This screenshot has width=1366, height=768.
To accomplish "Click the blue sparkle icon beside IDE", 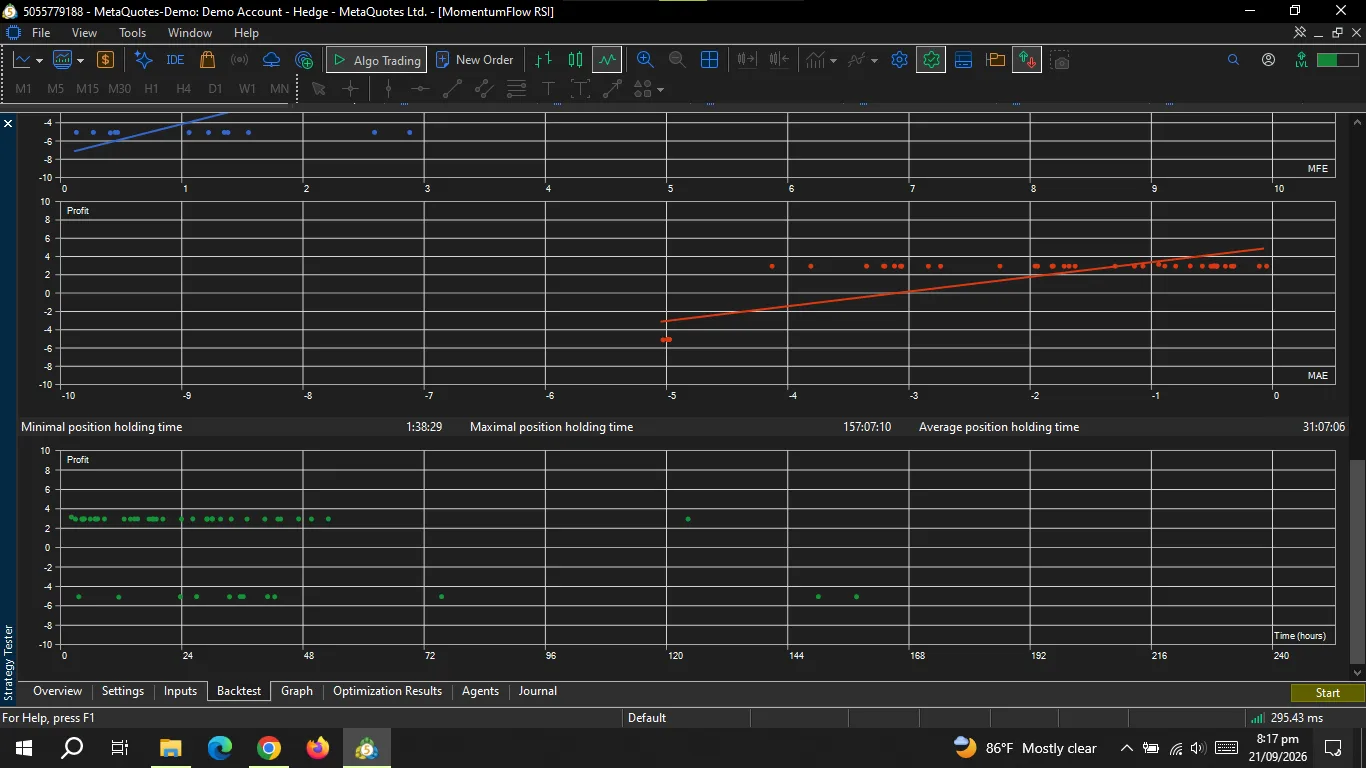I will click(143, 60).
